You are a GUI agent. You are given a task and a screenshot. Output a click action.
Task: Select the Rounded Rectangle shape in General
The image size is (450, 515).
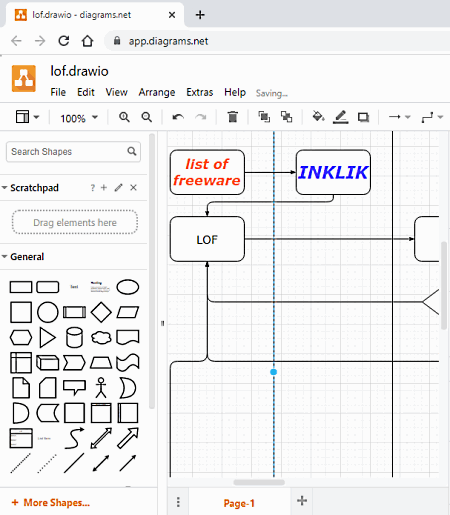click(x=48, y=287)
